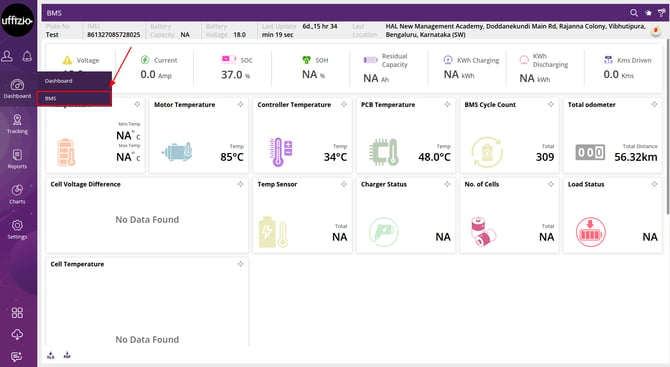Click the move handle on Load Status card
The image size is (670, 367).
654,184
